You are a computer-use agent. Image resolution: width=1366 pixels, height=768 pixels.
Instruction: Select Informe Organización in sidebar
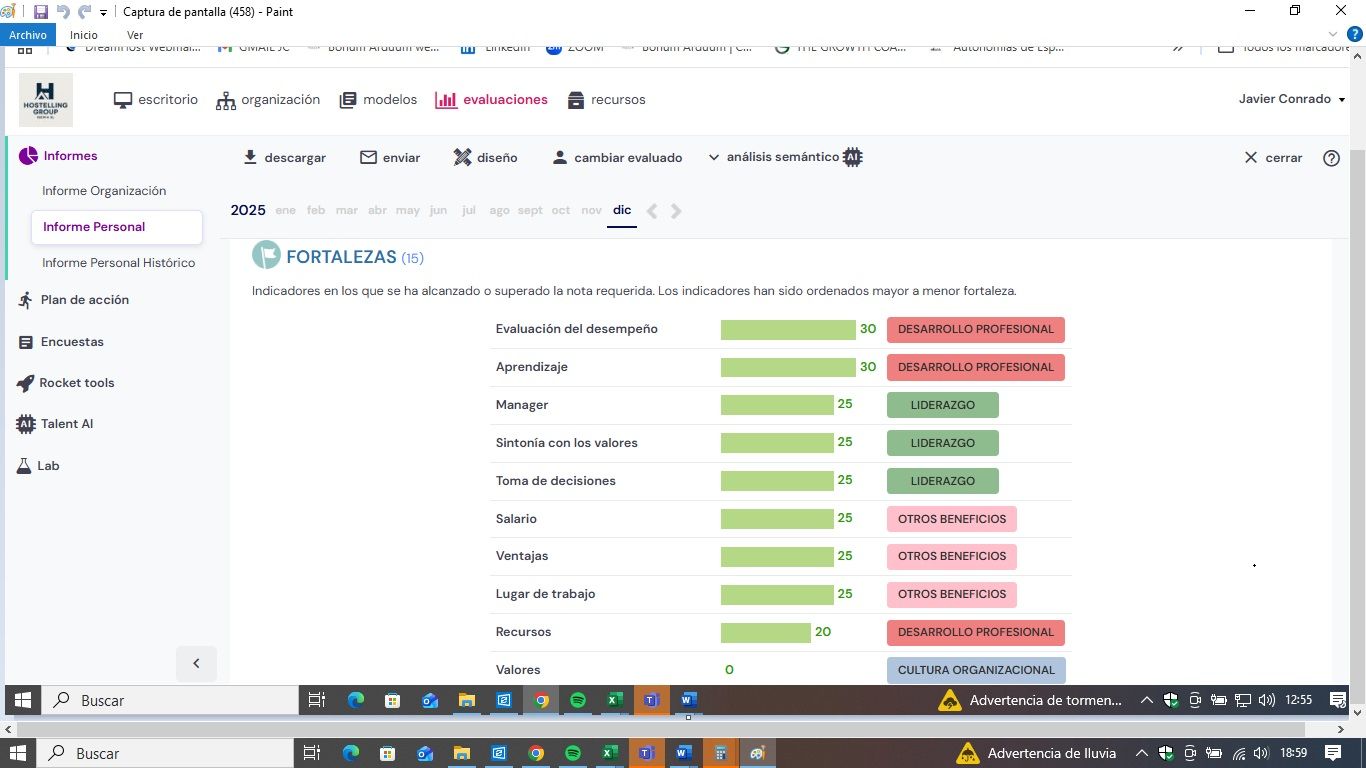pyautogui.click(x=104, y=191)
